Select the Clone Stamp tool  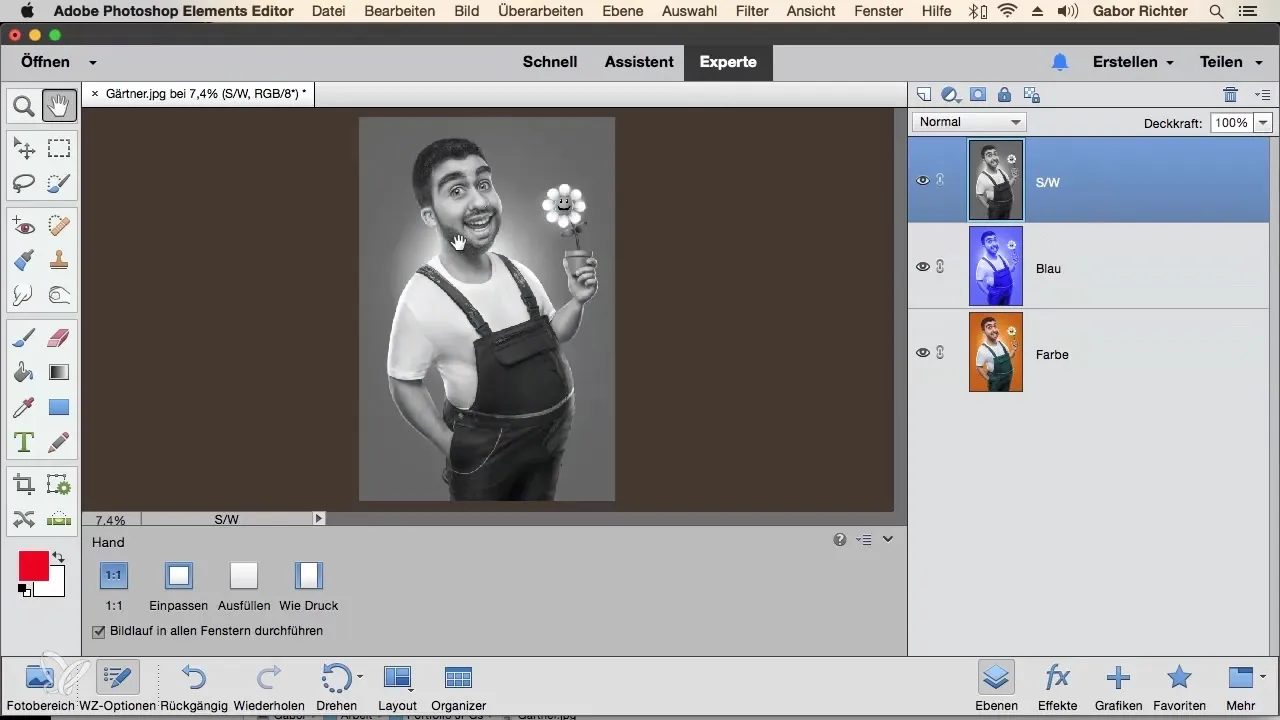pos(59,260)
